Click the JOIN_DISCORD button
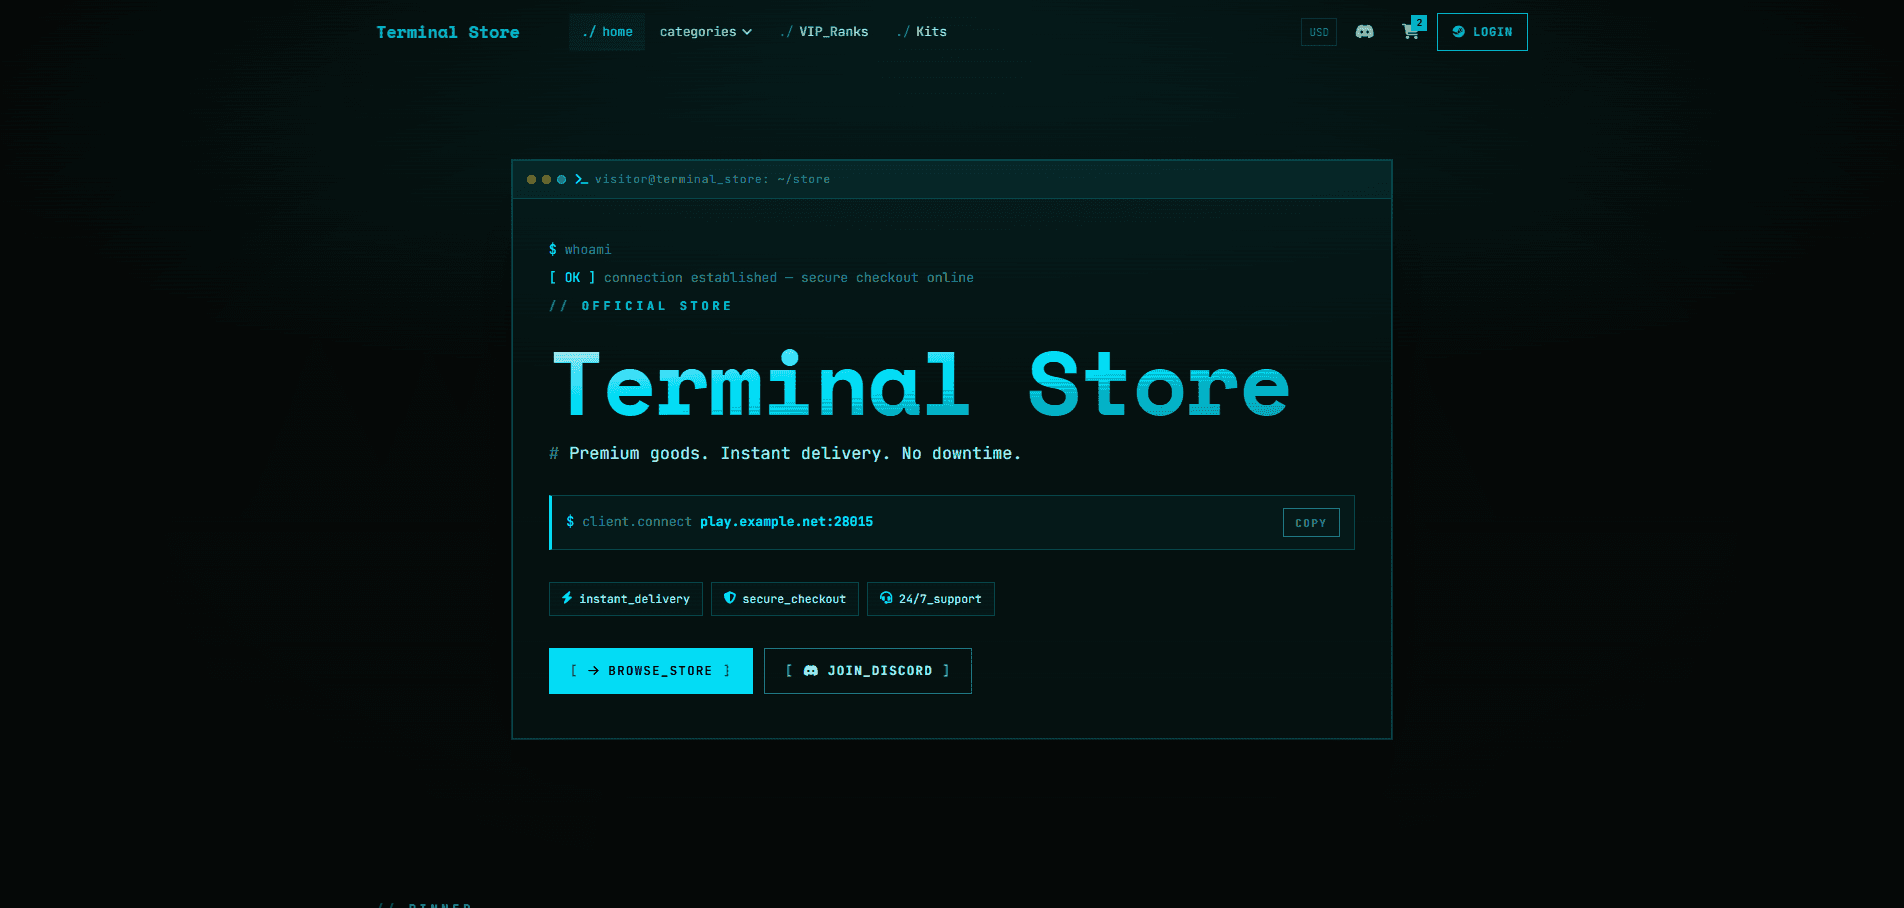This screenshot has width=1904, height=908. click(868, 671)
